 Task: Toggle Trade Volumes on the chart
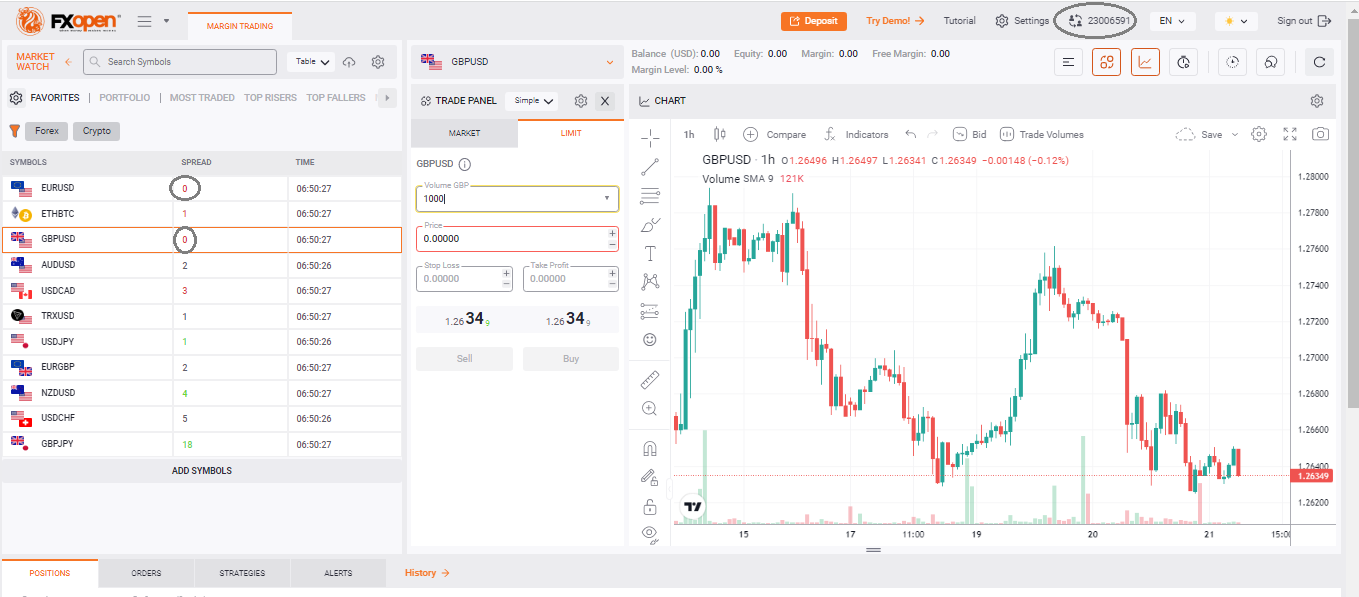point(1041,134)
